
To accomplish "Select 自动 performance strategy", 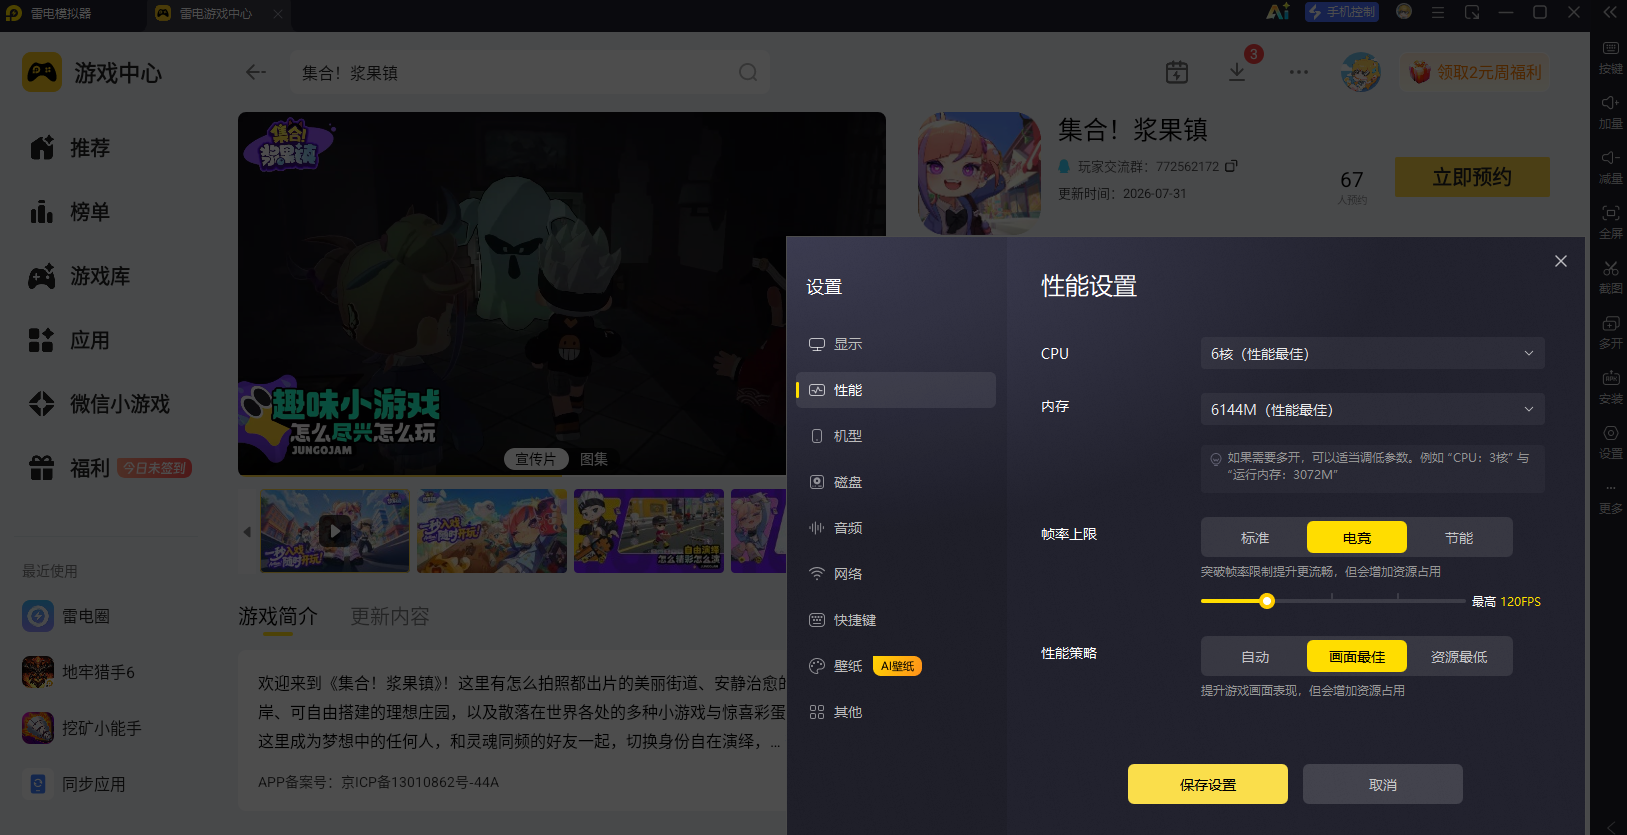I will coord(1255,657).
